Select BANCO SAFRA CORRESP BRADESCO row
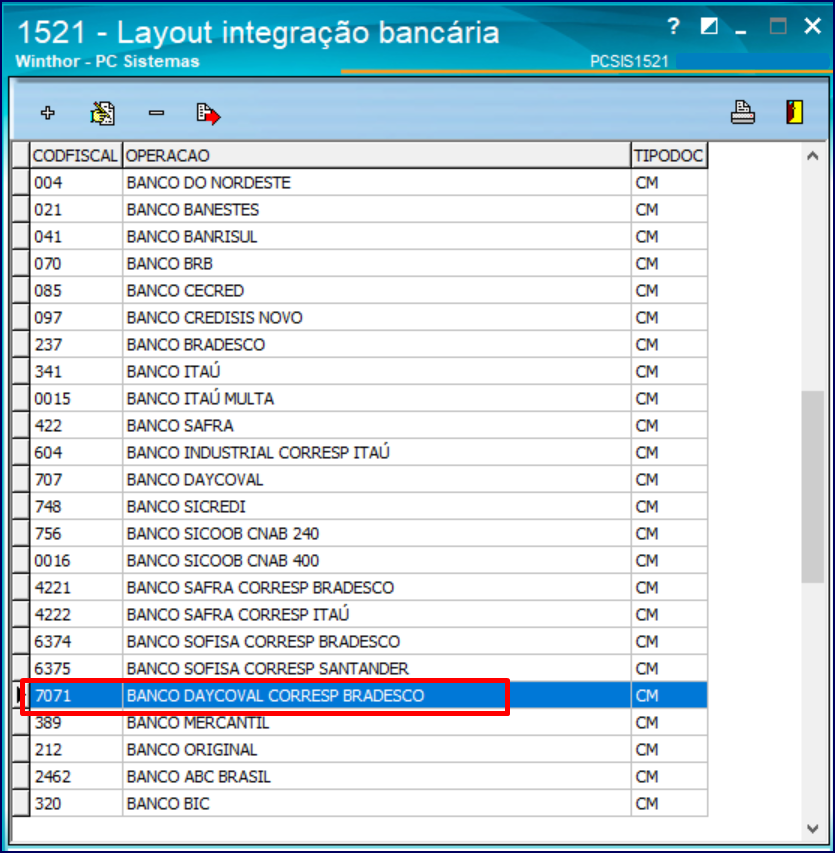This screenshot has height=853, width=835. point(360,588)
